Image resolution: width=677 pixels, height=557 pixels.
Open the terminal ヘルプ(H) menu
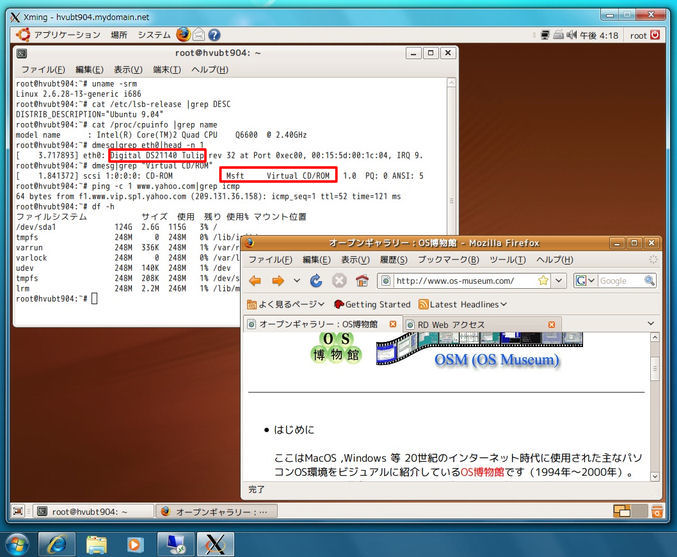[210, 70]
